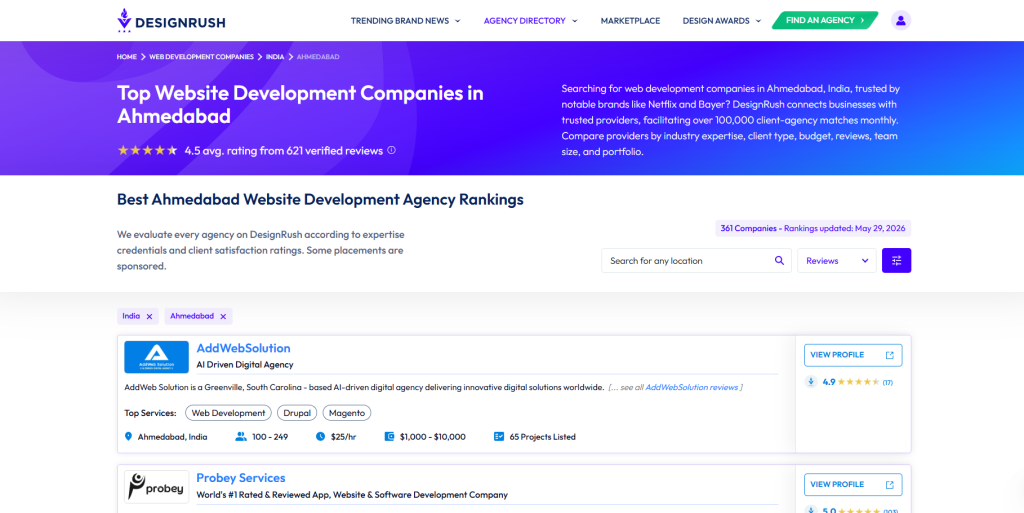Open Probey Services company title link

coord(241,478)
